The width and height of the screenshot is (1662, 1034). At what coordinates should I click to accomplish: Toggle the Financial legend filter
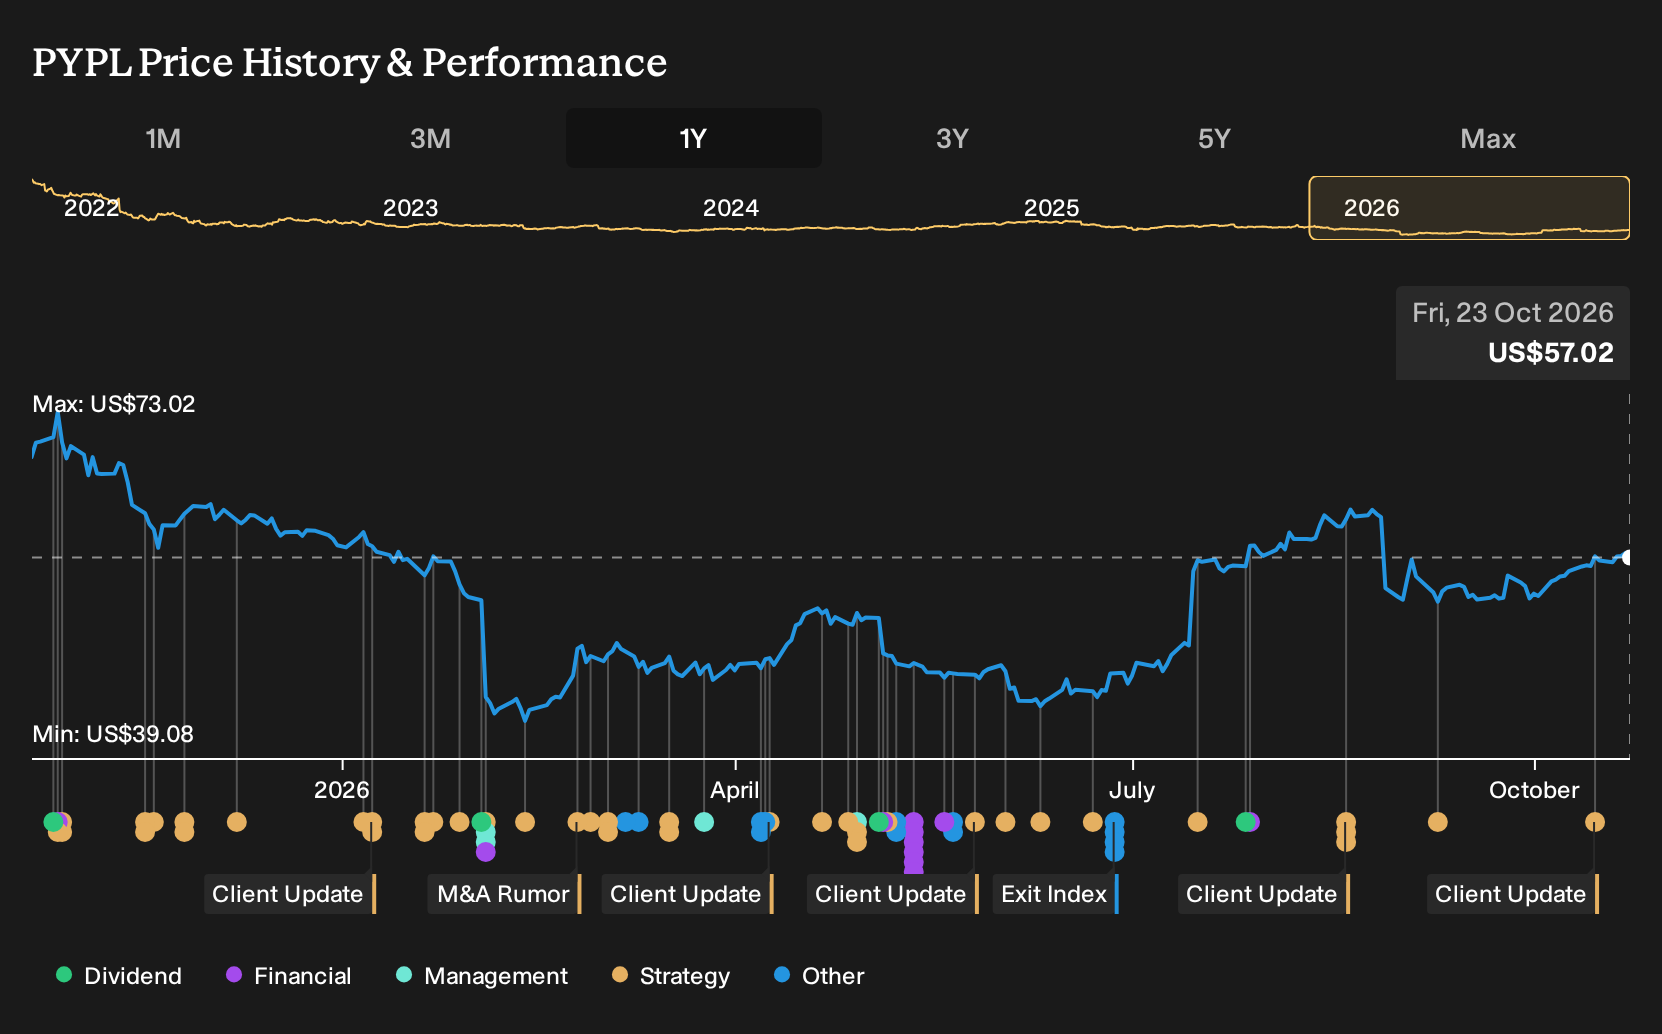click(288, 976)
